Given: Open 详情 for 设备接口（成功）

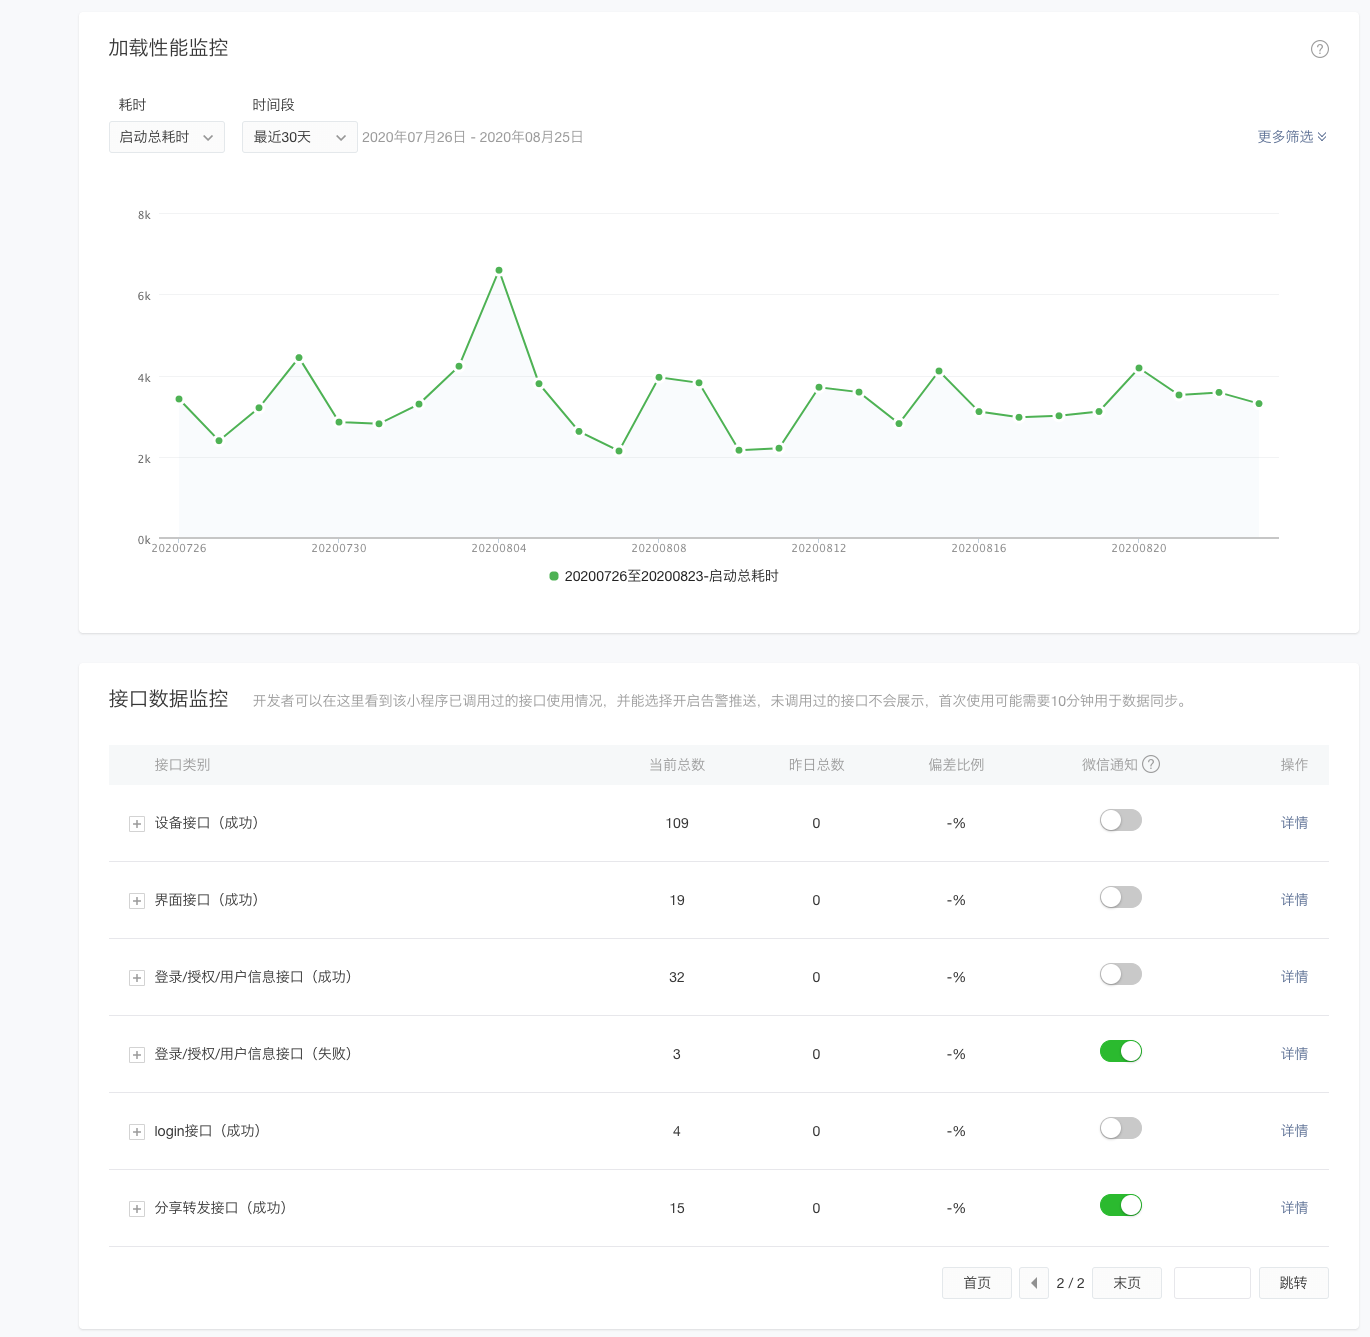Looking at the screenshot, I should (x=1294, y=823).
